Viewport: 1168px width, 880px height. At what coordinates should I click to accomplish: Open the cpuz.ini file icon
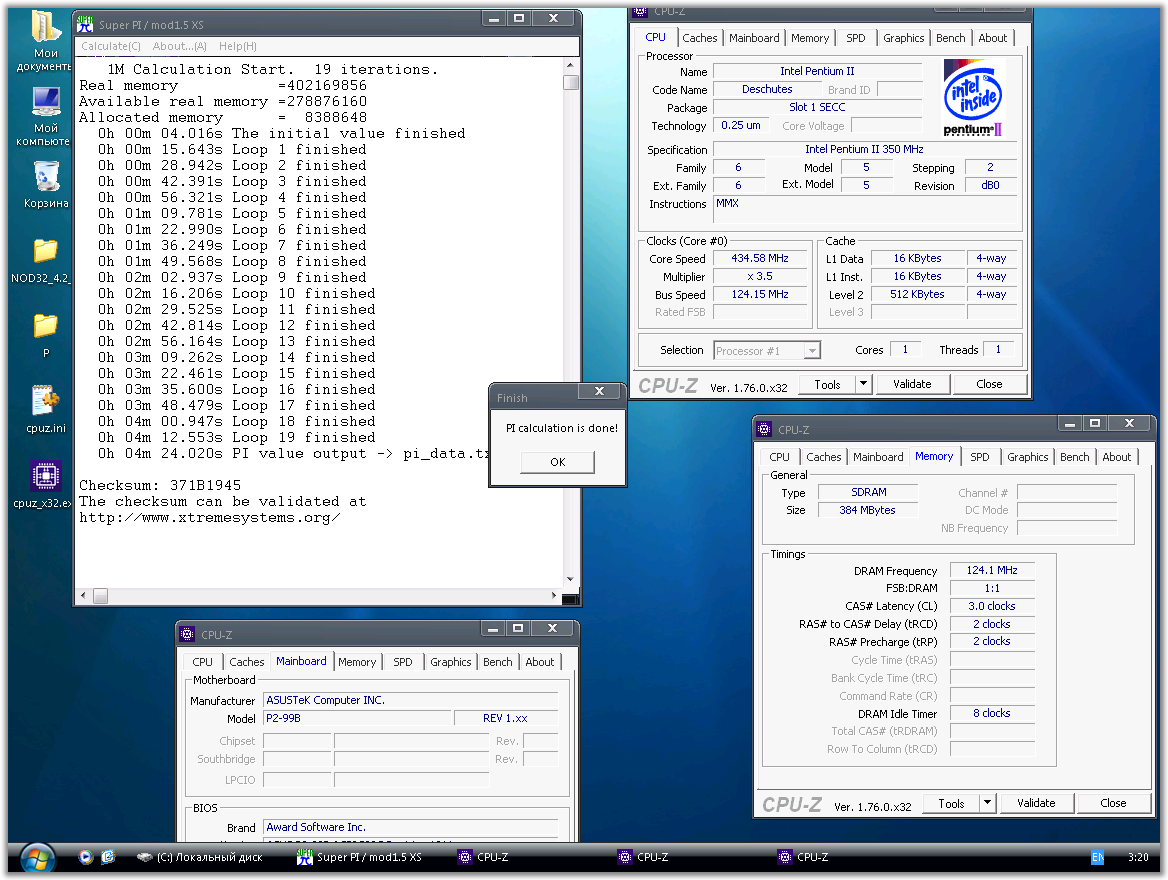click(x=45, y=410)
